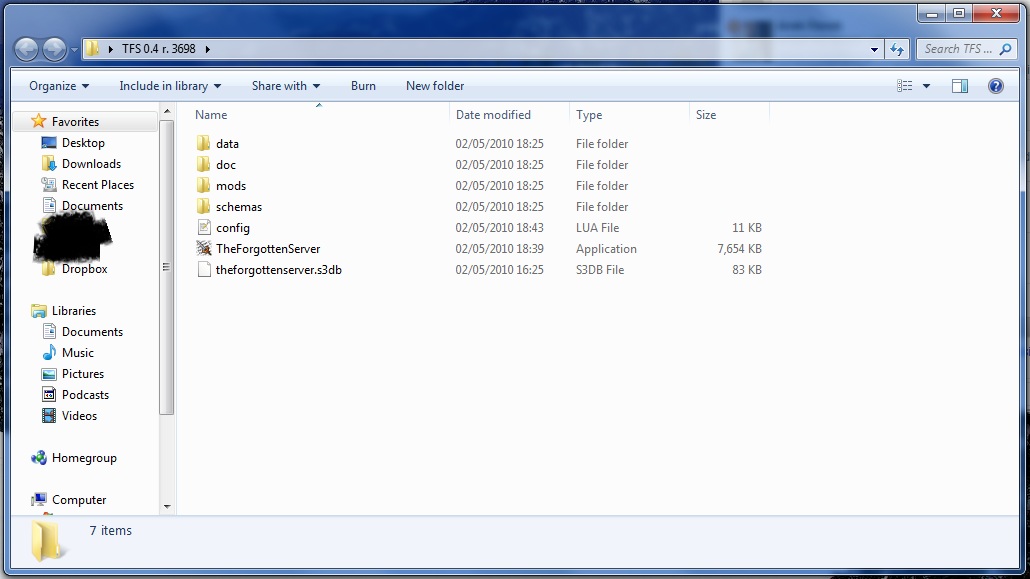Click config date 02/05/2010 18:43
The height and width of the screenshot is (579, 1030).
(499, 228)
